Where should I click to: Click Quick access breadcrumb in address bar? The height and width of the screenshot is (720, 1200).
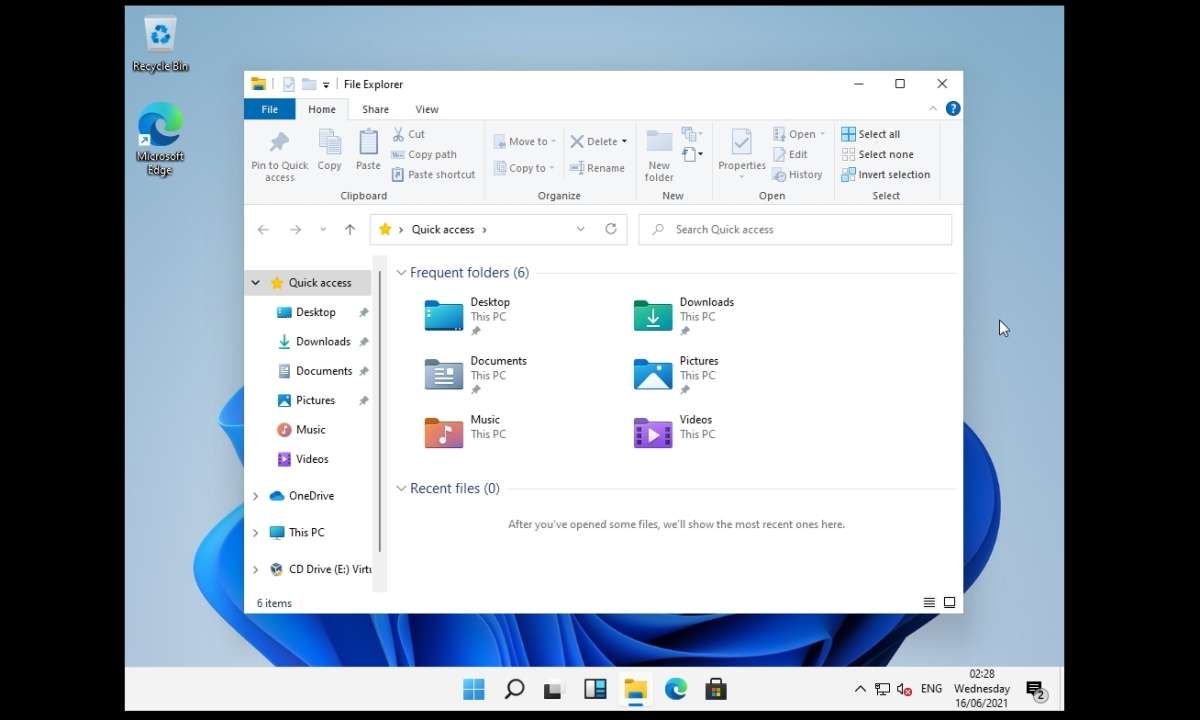click(443, 229)
